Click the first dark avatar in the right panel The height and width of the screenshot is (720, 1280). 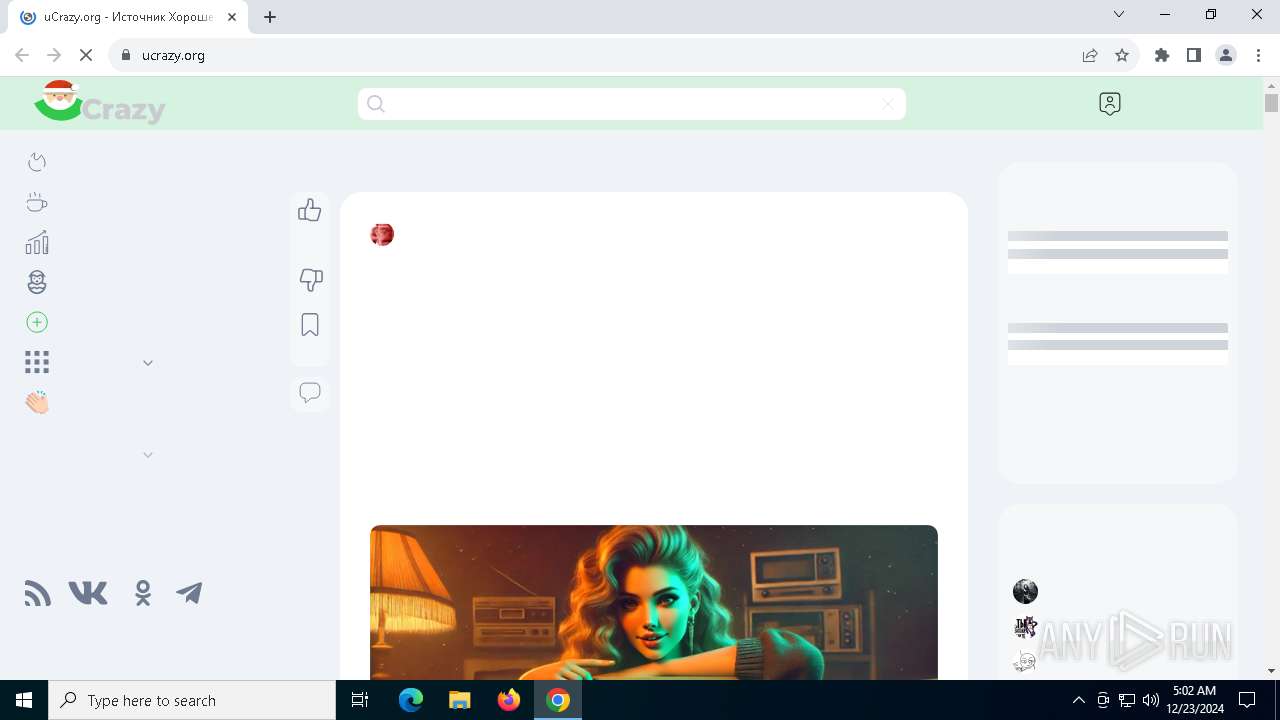click(1025, 591)
